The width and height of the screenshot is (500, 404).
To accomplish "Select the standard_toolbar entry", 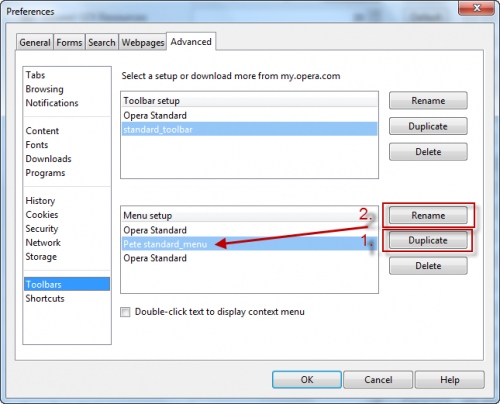I will coord(249,129).
